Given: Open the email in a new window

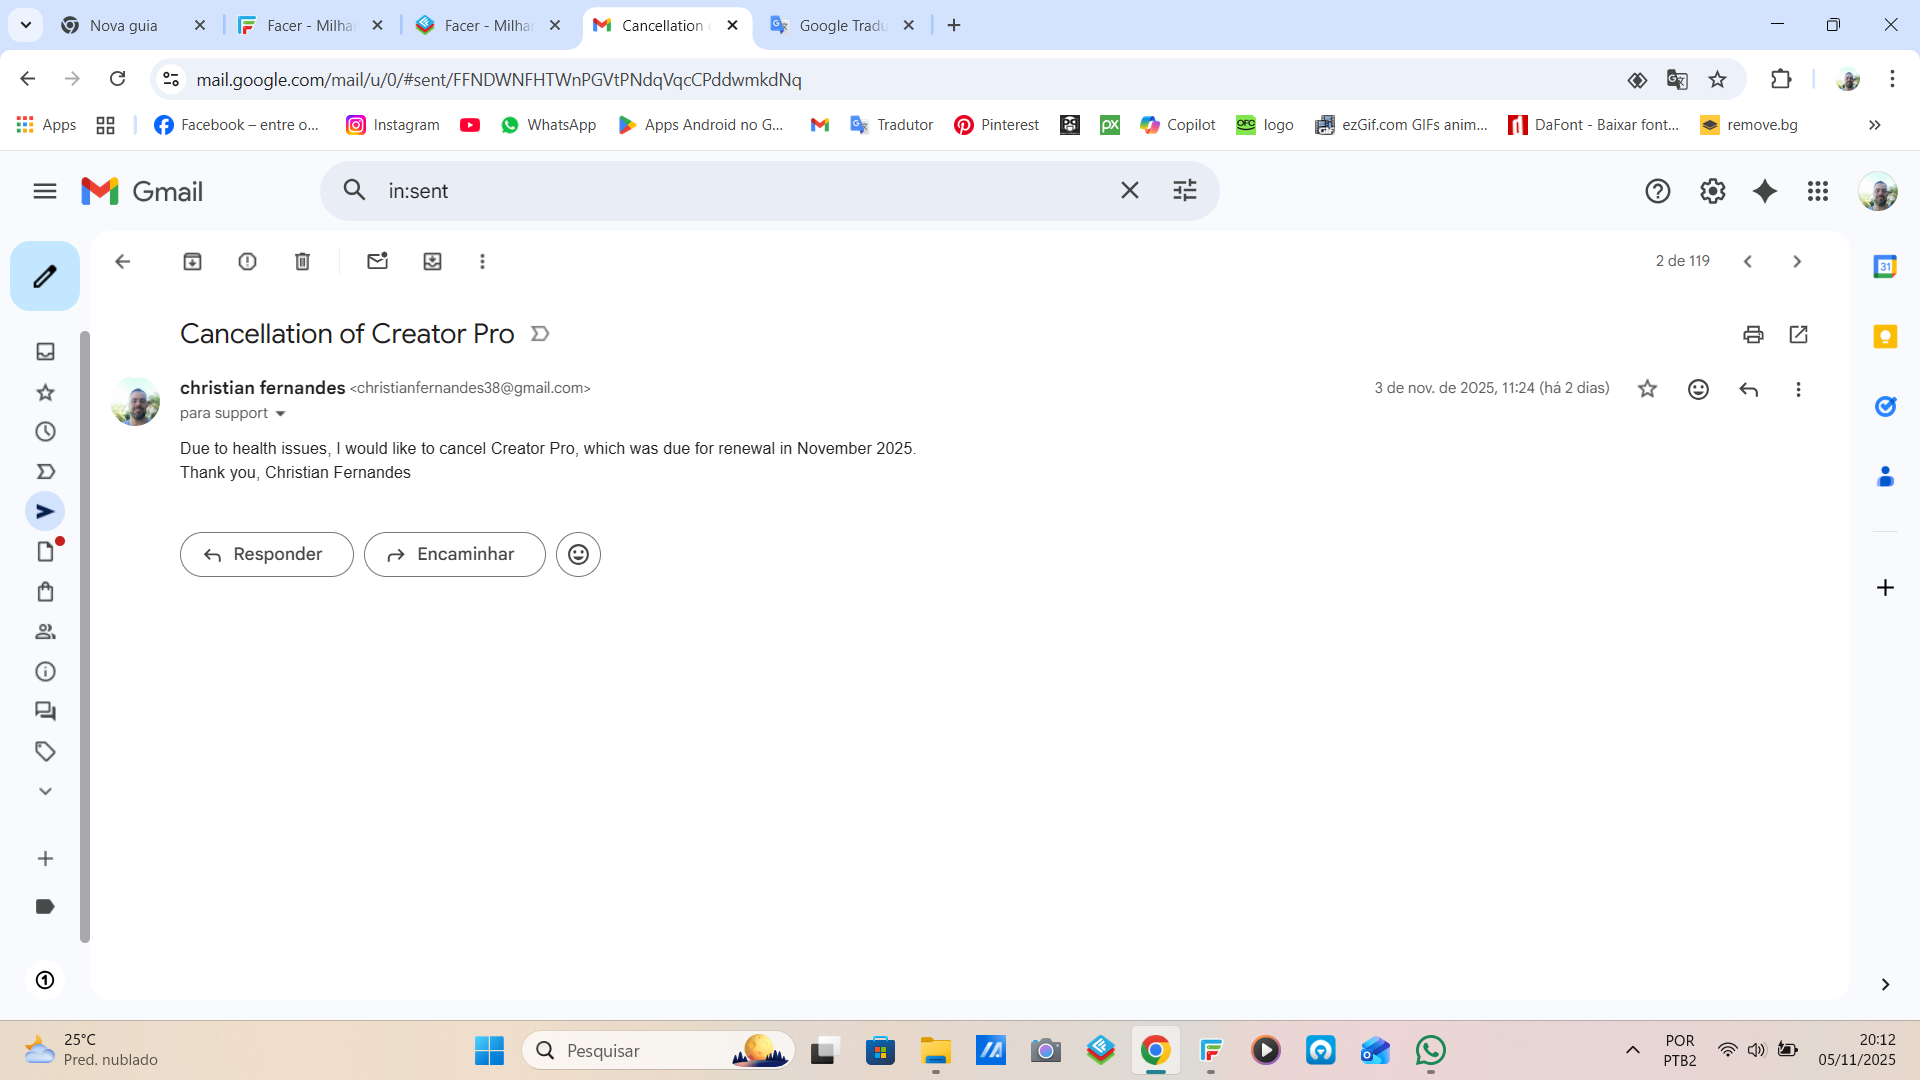Looking at the screenshot, I should click(1798, 335).
